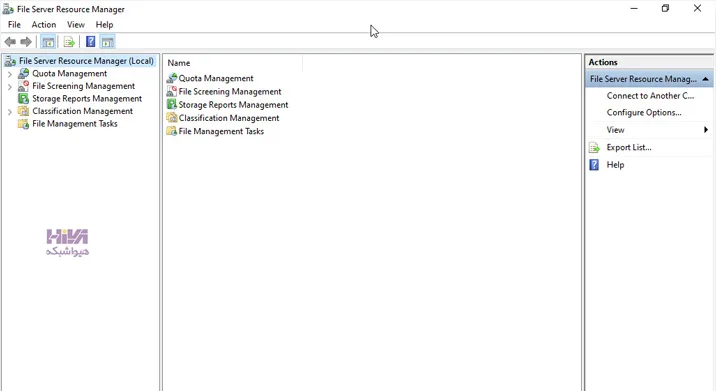Click Export List text in Actions pane
Screen dimensions: 716x391
pyautogui.click(x=629, y=148)
